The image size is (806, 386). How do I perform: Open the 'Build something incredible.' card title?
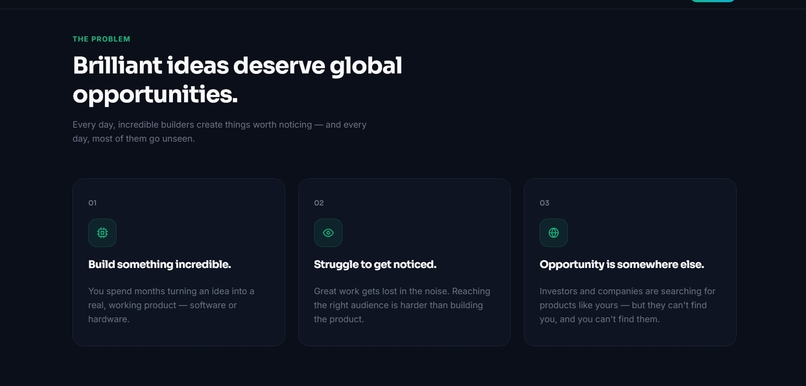(x=159, y=264)
